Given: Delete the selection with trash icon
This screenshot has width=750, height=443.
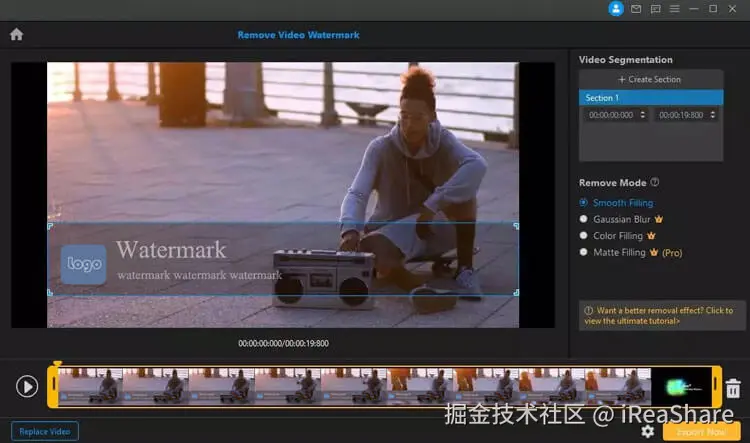Looking at the screenshot, I should 733,388.
